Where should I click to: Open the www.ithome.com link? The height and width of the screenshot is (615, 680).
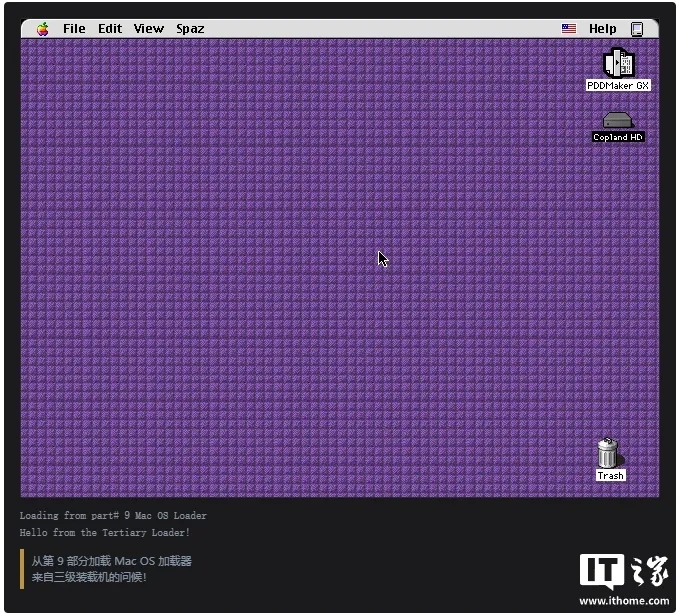[x=624, y=601]
